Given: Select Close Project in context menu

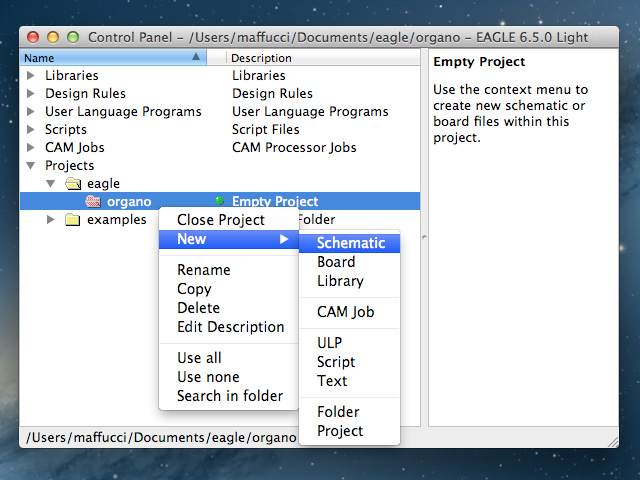Looking at the screenshot, I should click(221, 220).
